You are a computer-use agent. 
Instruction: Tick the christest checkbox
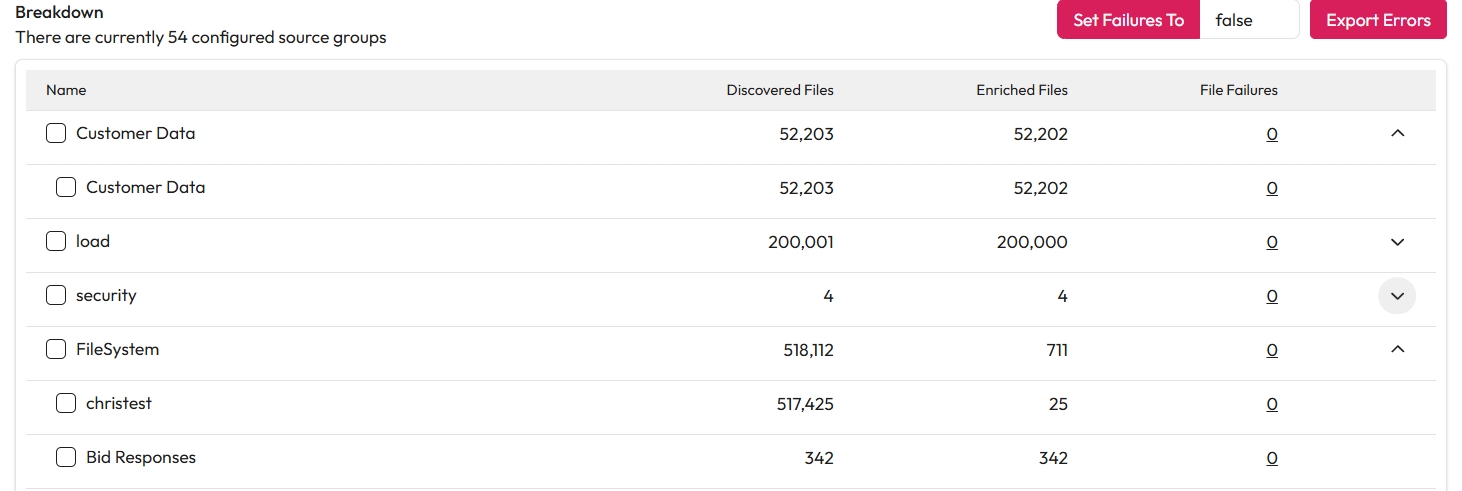[66, 404]
